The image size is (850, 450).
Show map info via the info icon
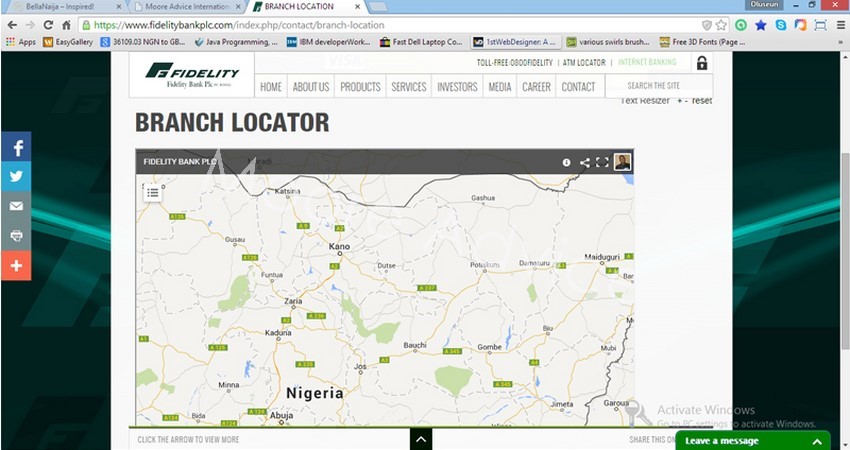pyautogui.click(x=566, y=162)
